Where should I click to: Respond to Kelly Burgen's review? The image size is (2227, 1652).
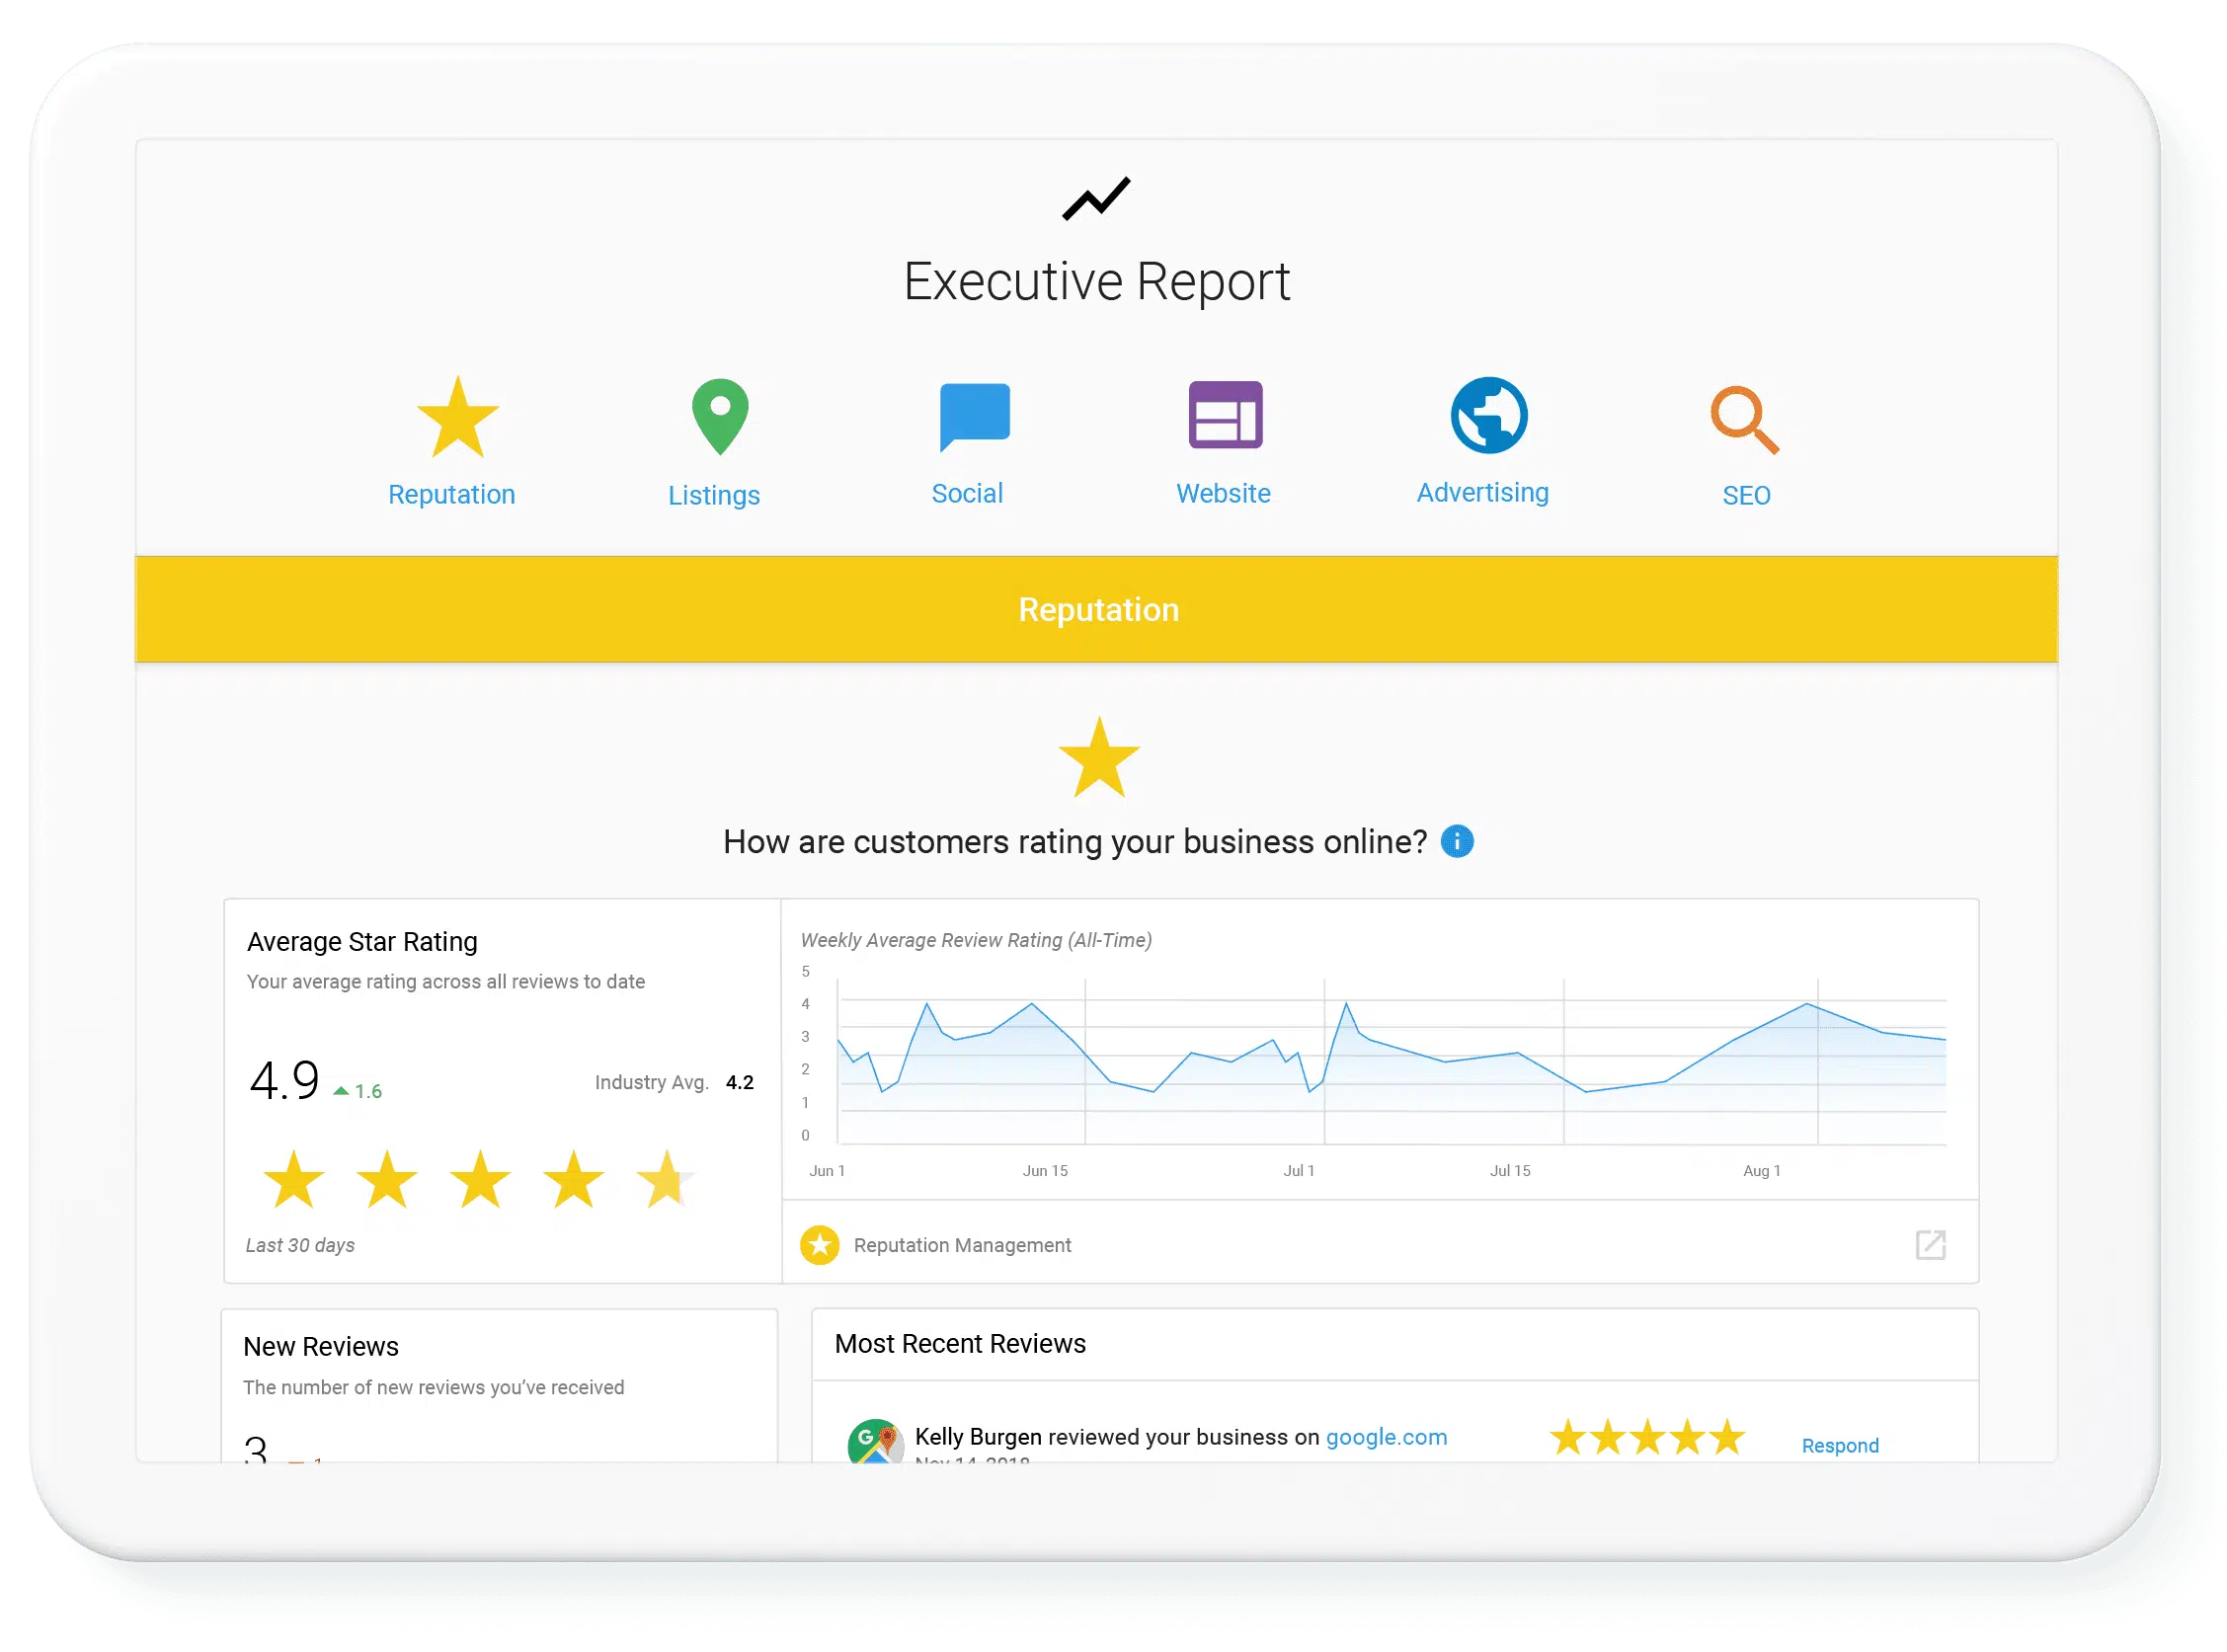1840,1447
